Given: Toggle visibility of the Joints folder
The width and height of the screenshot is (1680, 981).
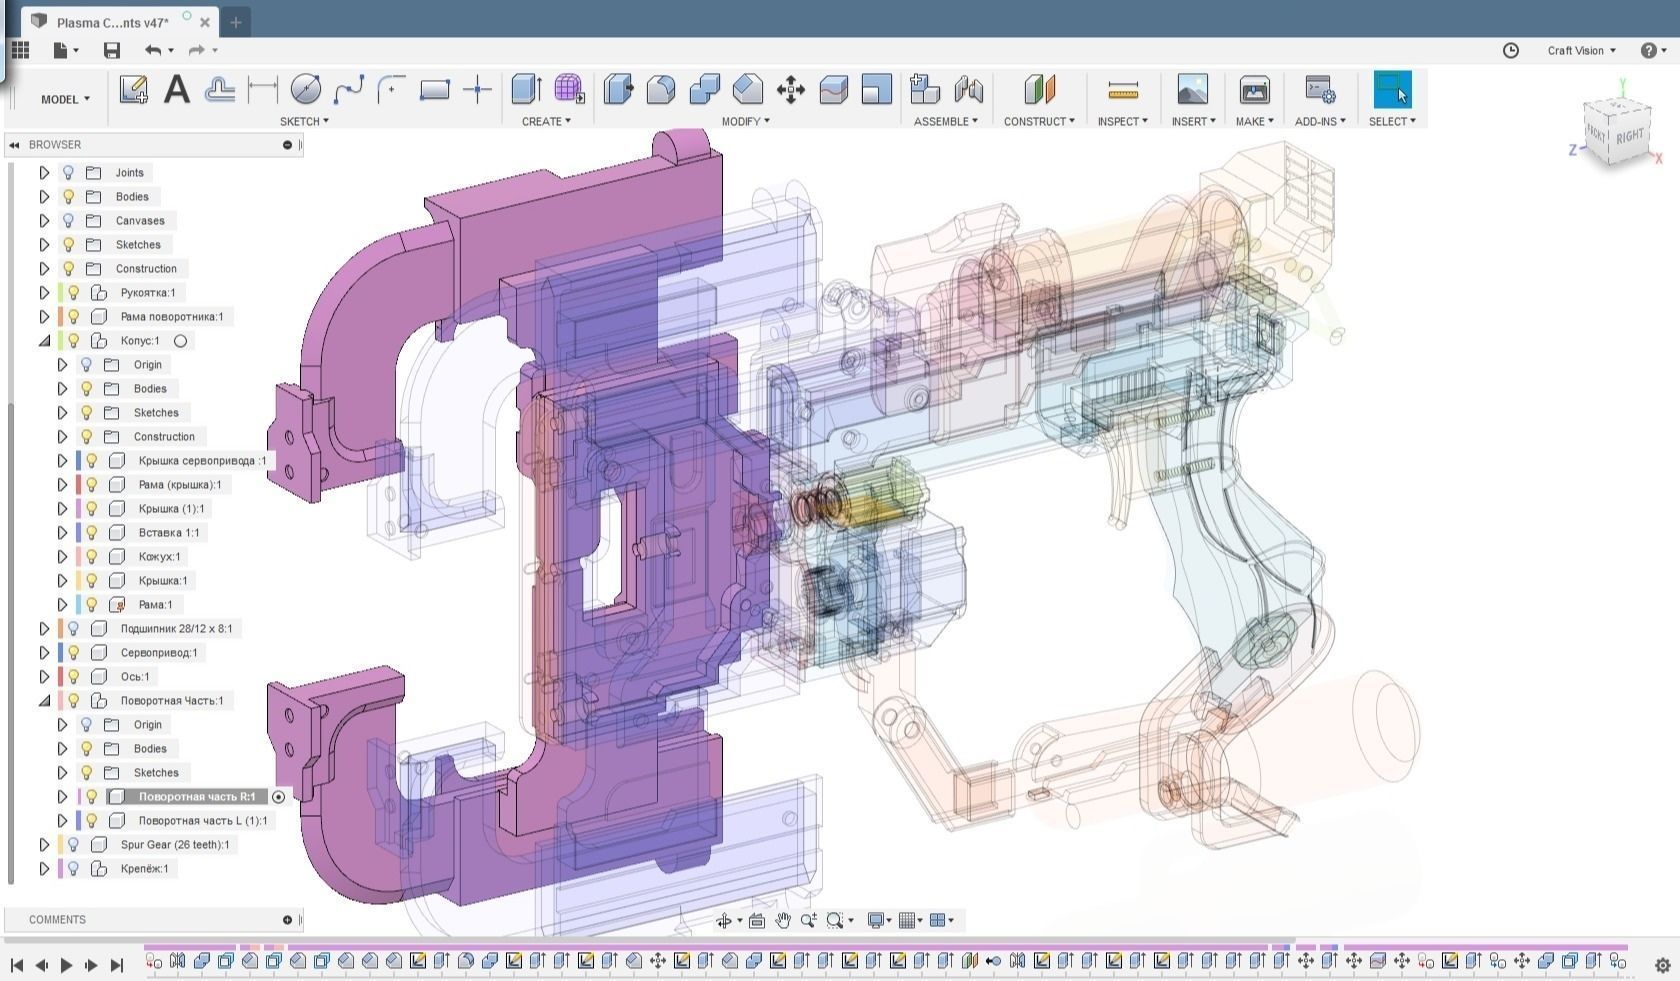Looking at the screenshot, I should click(68, 172).
